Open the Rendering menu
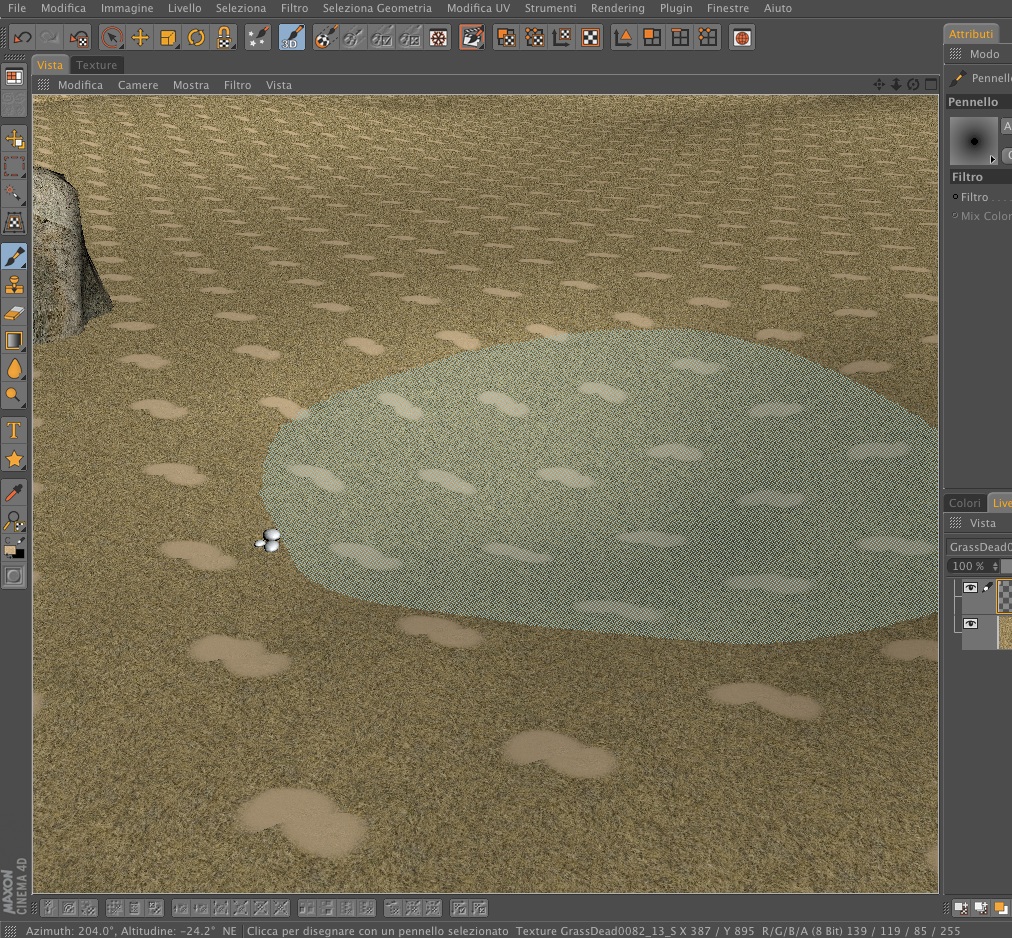Viewport: 1012px width, 938px height. pos(618,8)
